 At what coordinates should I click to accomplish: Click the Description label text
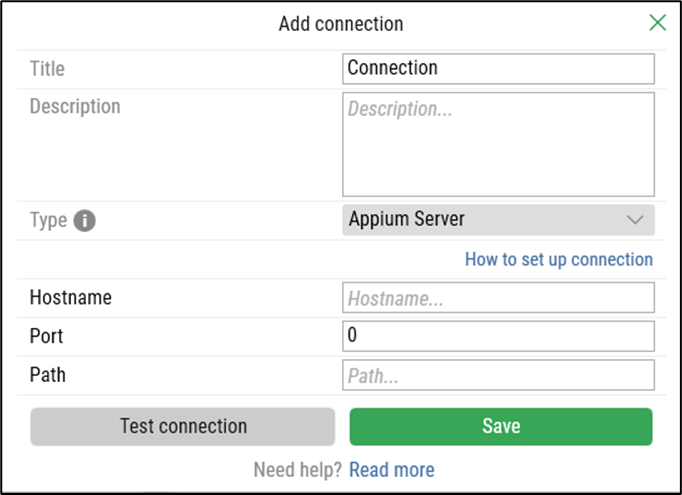pyautogui.click(x=75, y=107)
